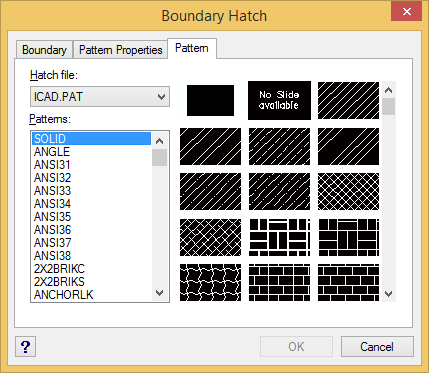Click the thumbnail gallery scroll down arrow
This screenshot has height=373, width=429.
389,294
